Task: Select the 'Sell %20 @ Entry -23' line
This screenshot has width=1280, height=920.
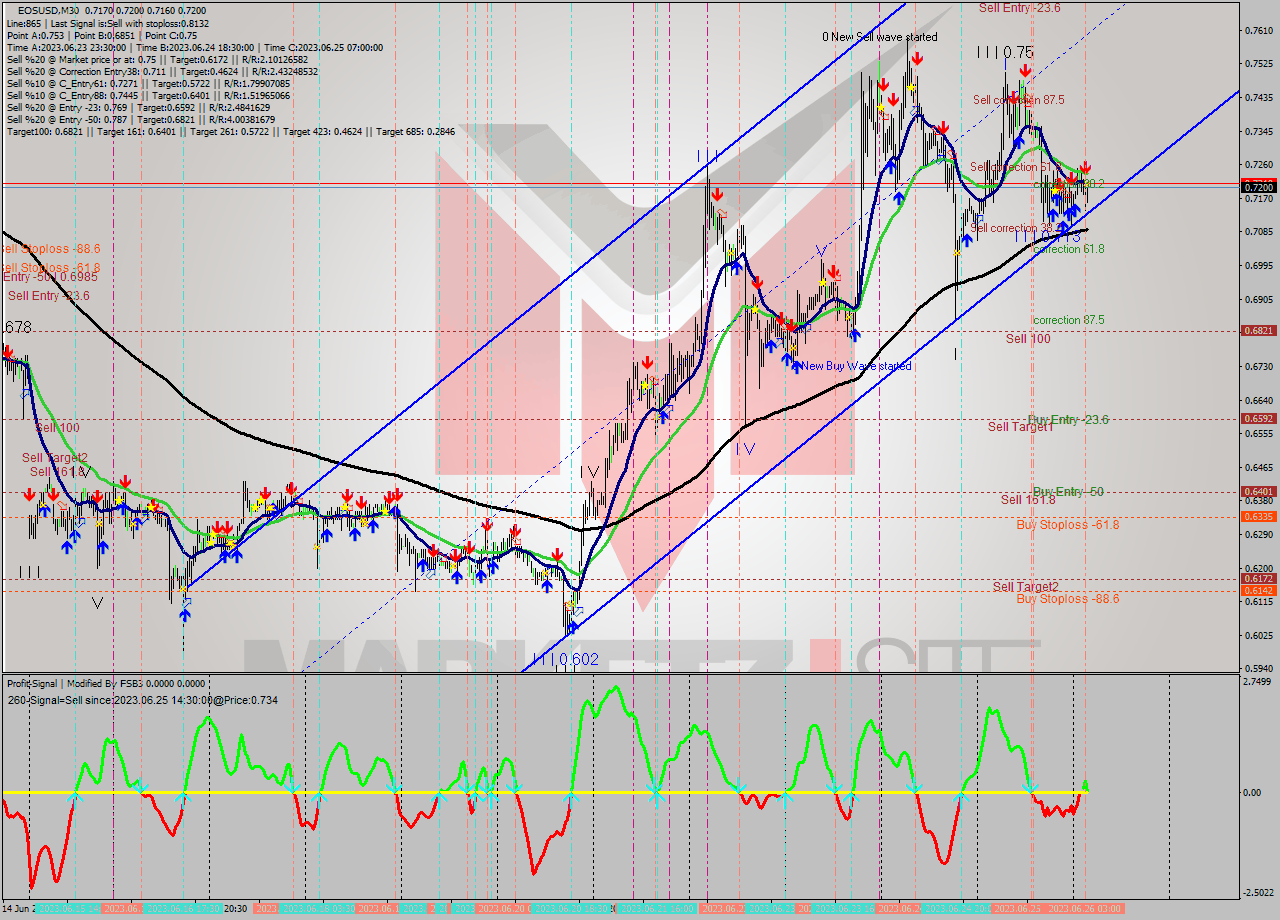Action: 138,107
